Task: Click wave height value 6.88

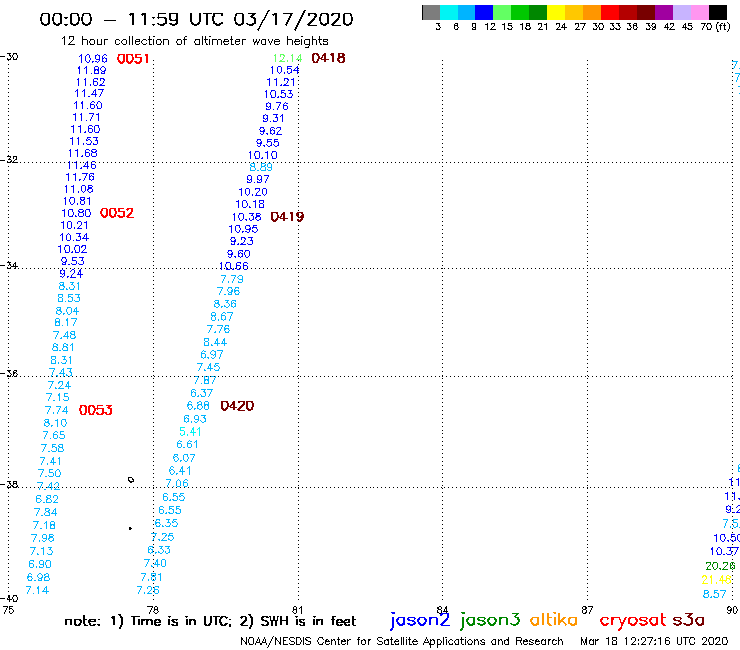Action: (198, 406)
